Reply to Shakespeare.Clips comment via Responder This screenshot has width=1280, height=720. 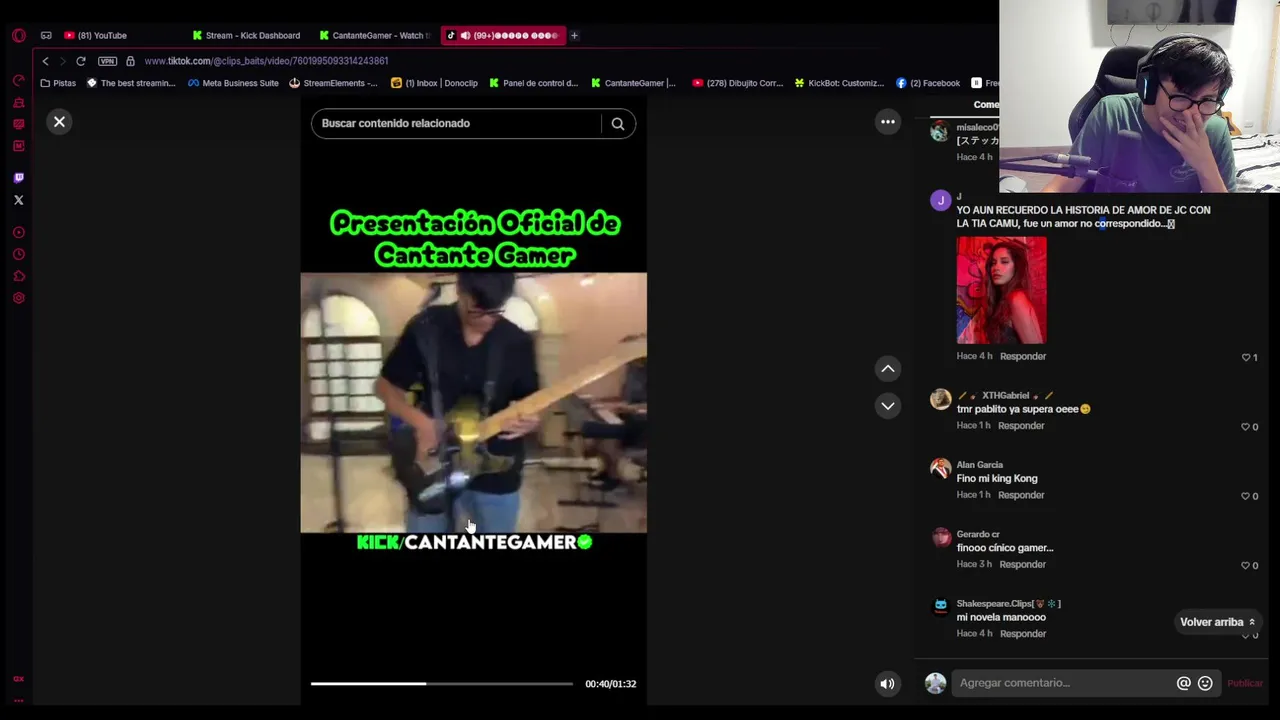tap(1022, 634)
